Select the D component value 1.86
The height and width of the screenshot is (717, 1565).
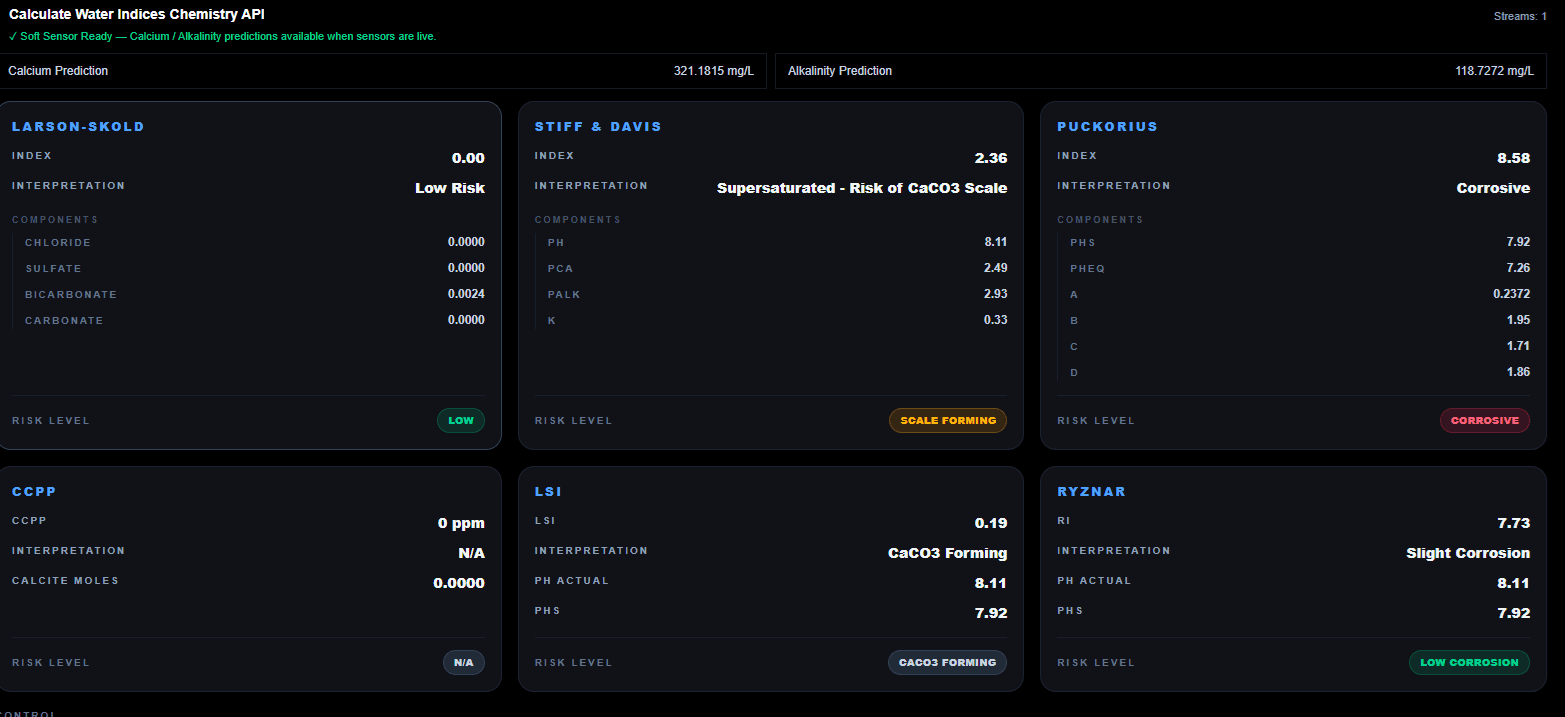pos(1518,372)
